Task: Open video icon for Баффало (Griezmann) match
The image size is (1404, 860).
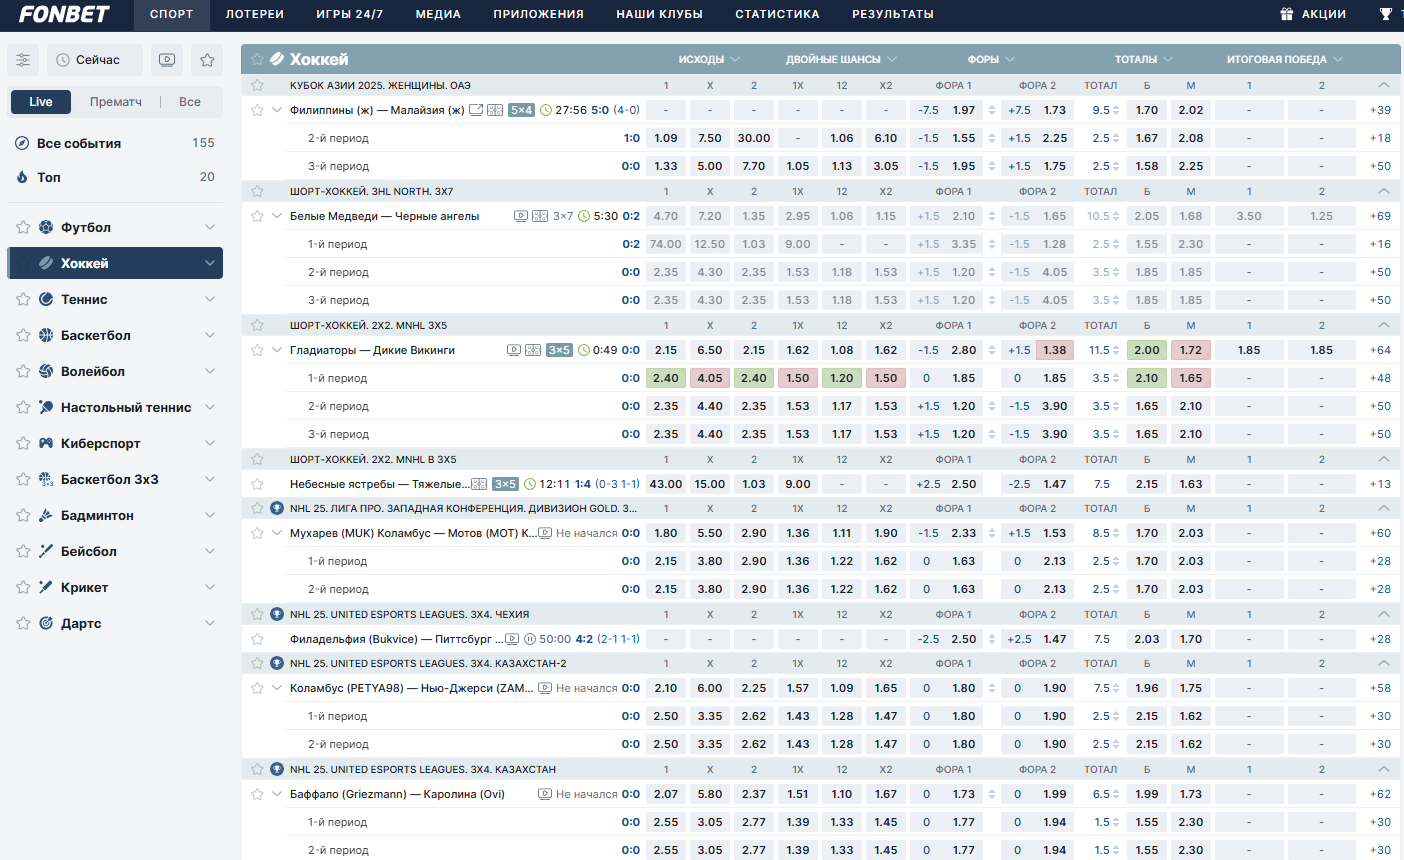Action: [x=545, y=794]
